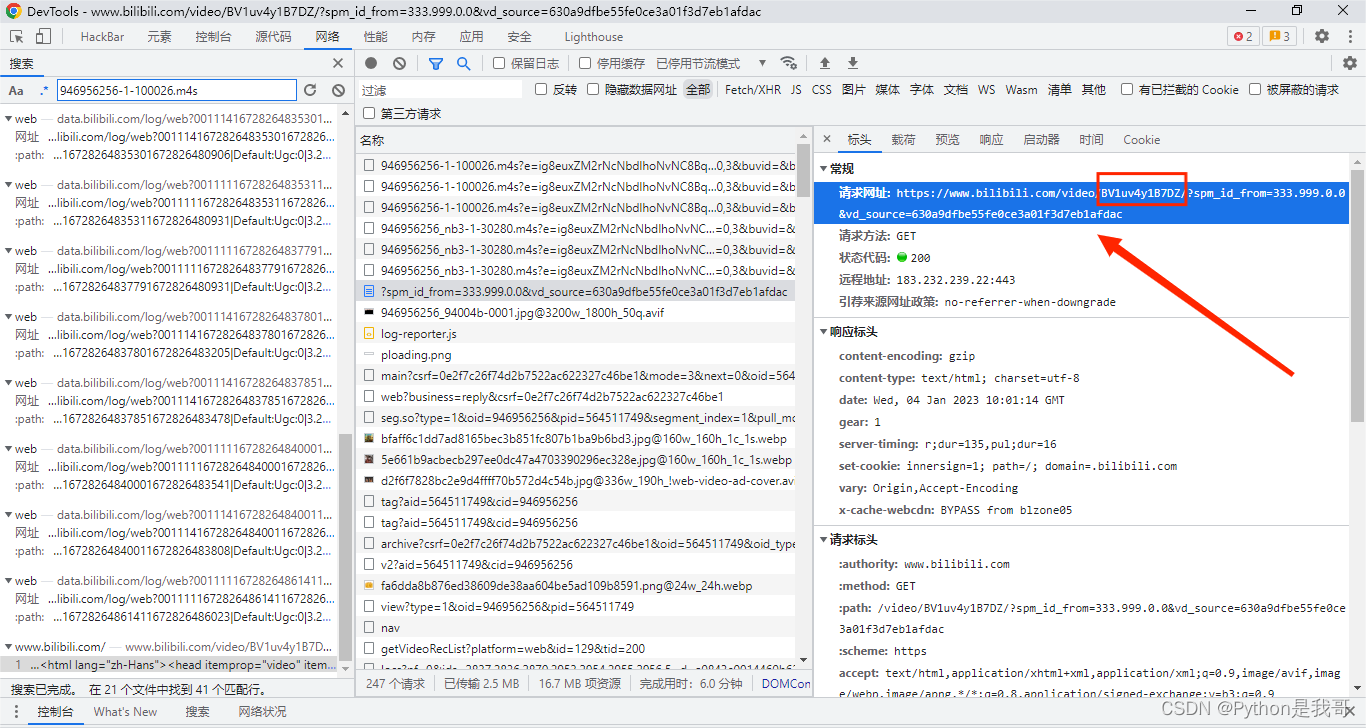Viewport: 1366px width, 728px height.
Task: Click the export HAR download arrow icon
Action: pos(853,63)
